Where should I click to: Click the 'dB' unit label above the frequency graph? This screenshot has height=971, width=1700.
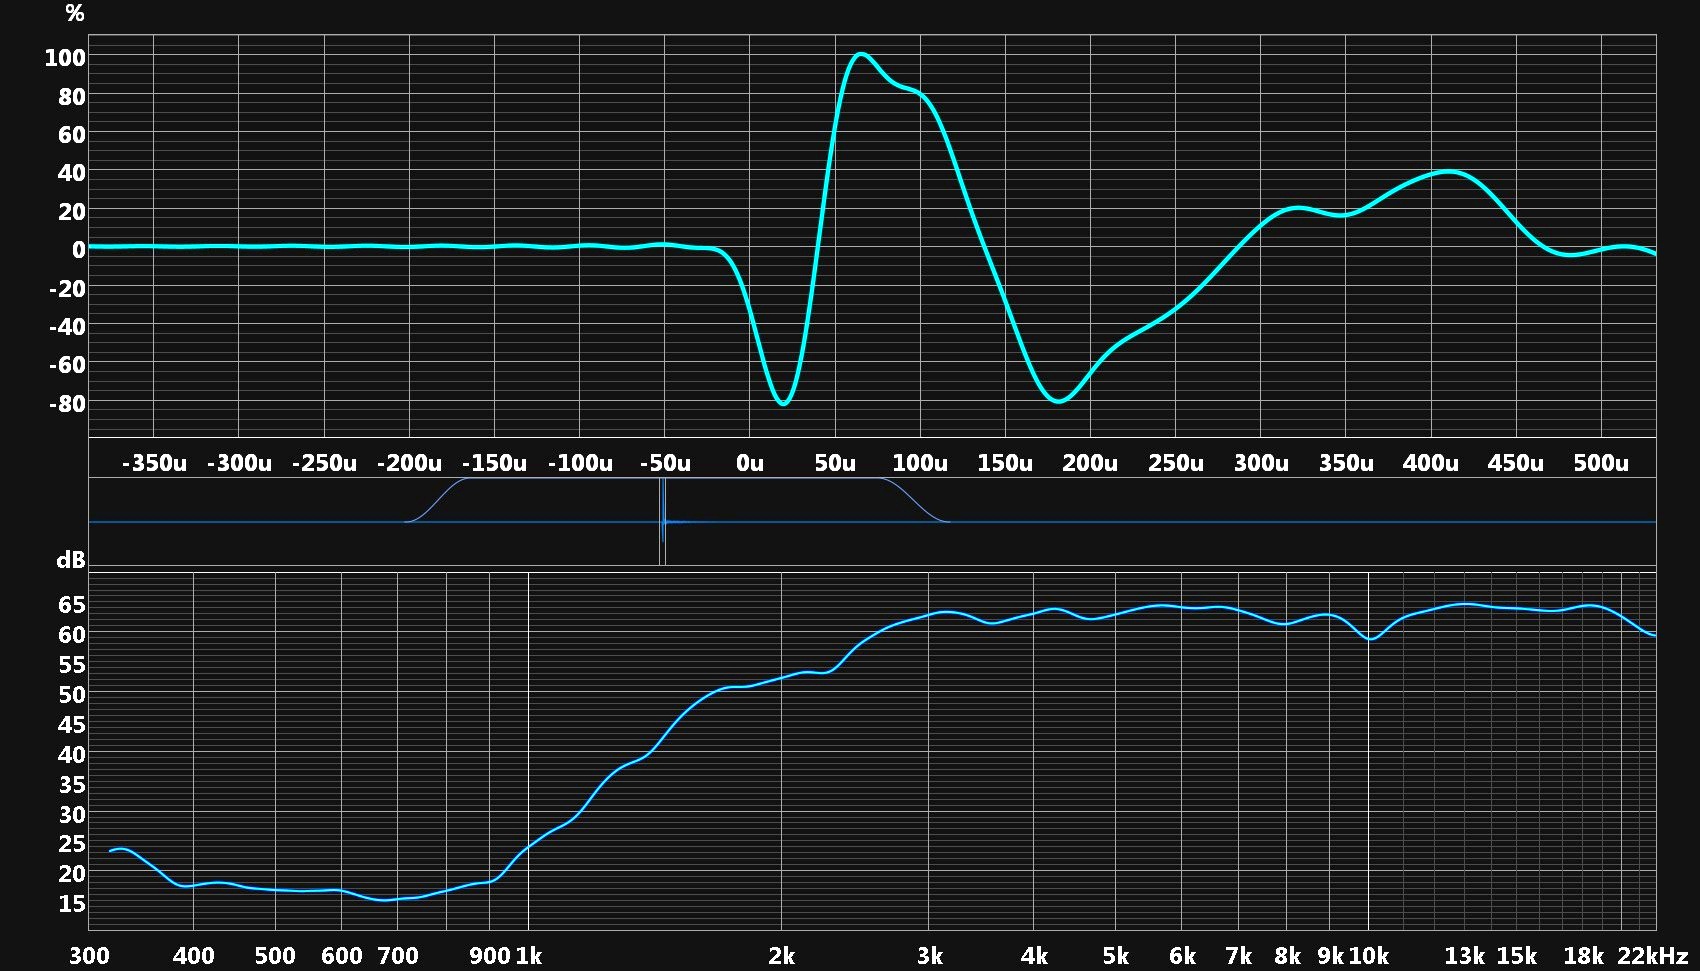tap(71, 560)
